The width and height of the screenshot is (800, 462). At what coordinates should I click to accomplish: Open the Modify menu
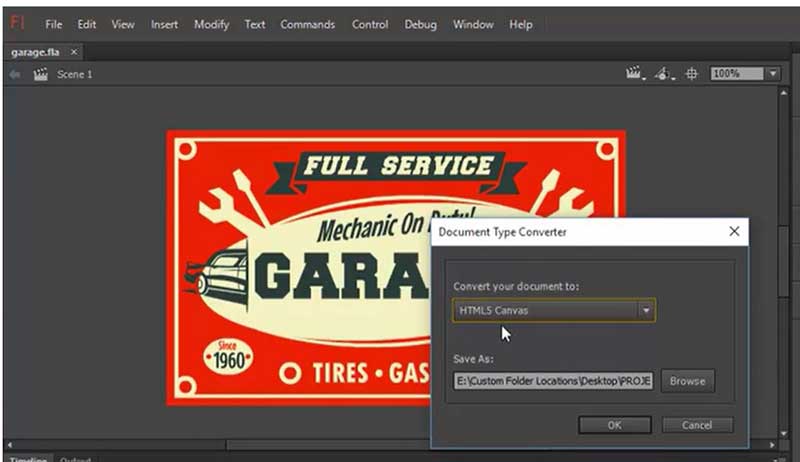click(x=211, y=24)
